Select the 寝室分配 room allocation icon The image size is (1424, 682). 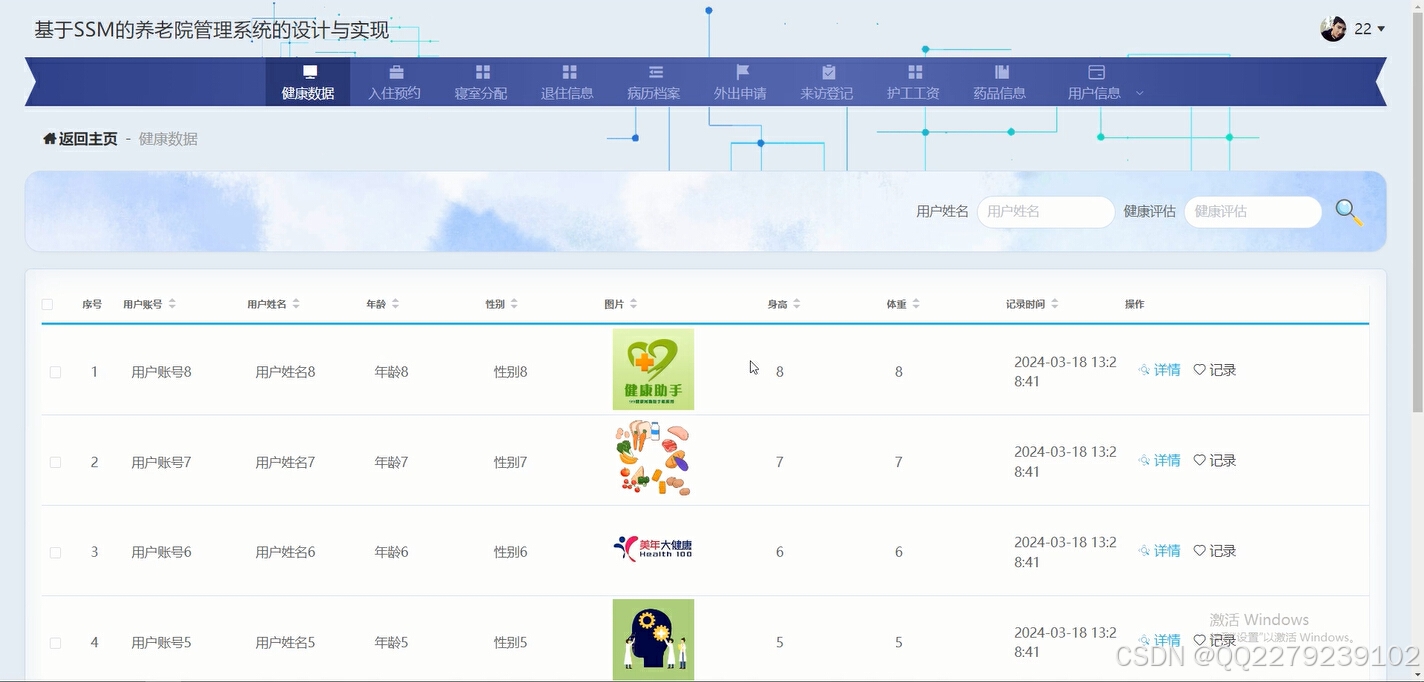coord(481,73)
